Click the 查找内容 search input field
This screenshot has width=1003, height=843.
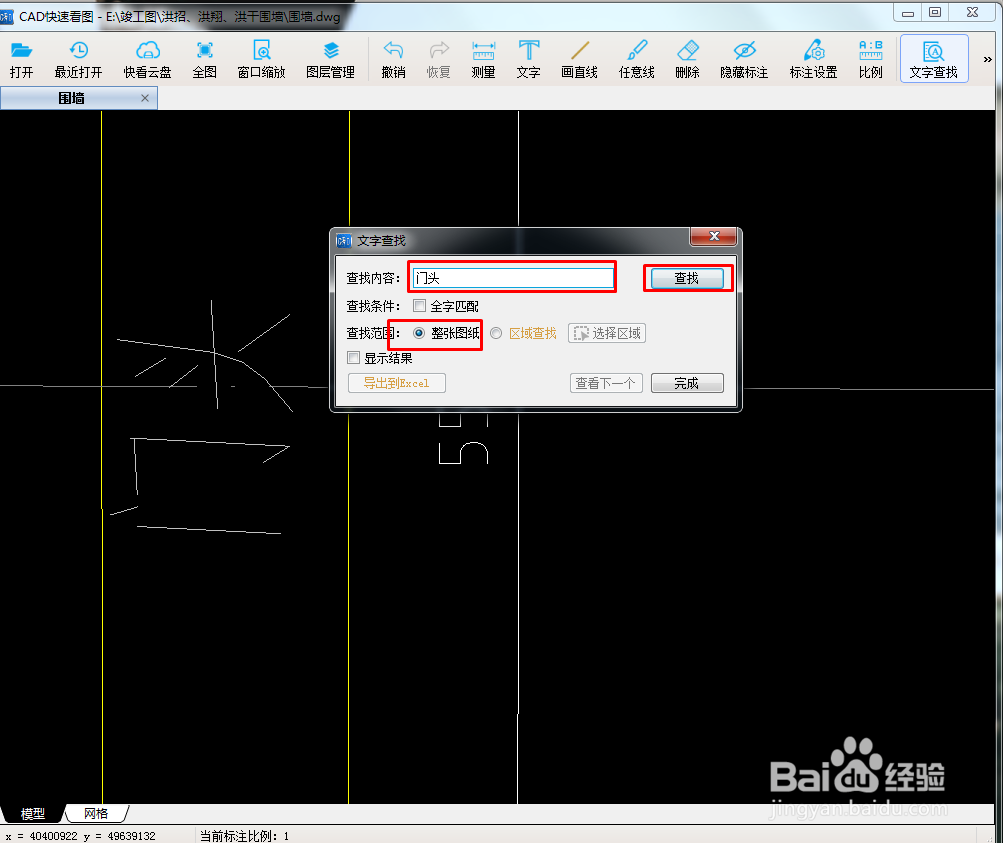513,278
